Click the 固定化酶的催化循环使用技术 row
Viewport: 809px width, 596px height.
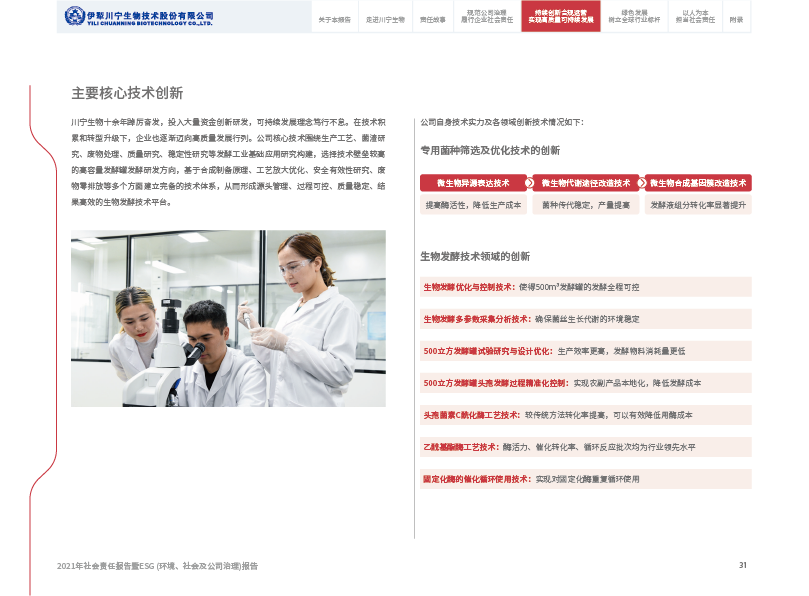(x=585, y=479)
